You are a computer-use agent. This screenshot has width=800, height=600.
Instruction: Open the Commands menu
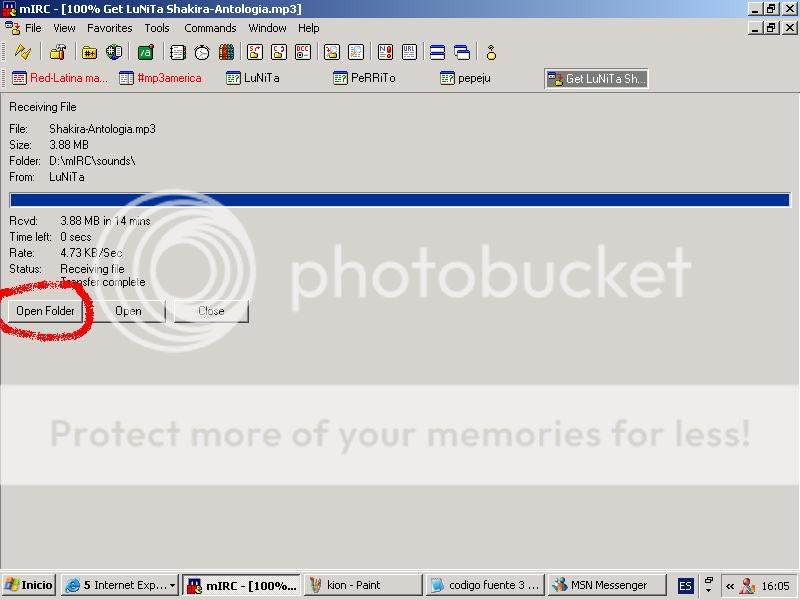point(210,28)
